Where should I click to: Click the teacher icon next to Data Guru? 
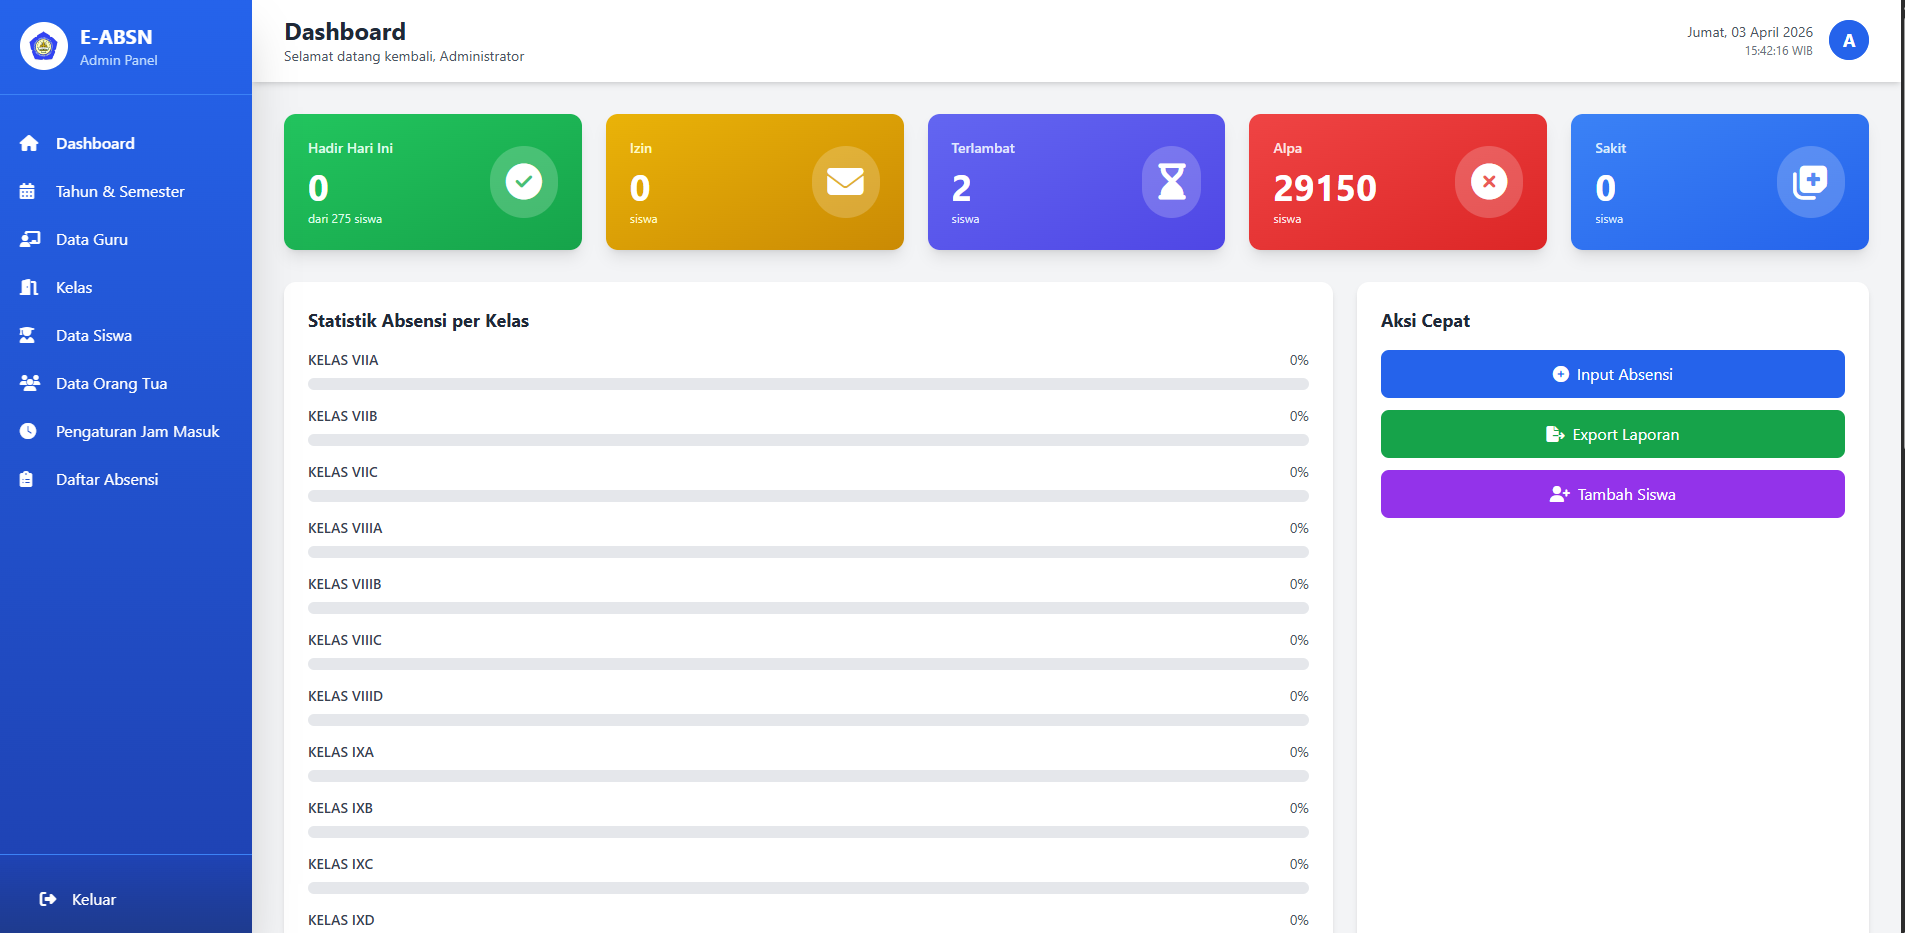[x=29, y=239]
